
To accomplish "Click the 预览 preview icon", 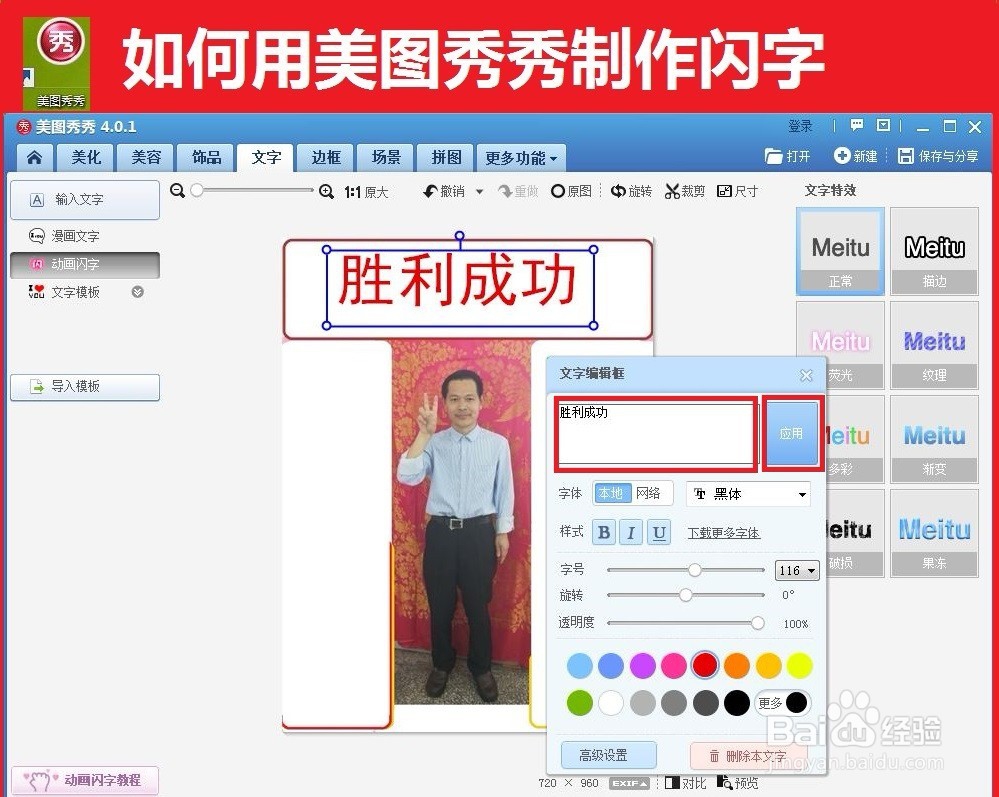I will 737,783.
